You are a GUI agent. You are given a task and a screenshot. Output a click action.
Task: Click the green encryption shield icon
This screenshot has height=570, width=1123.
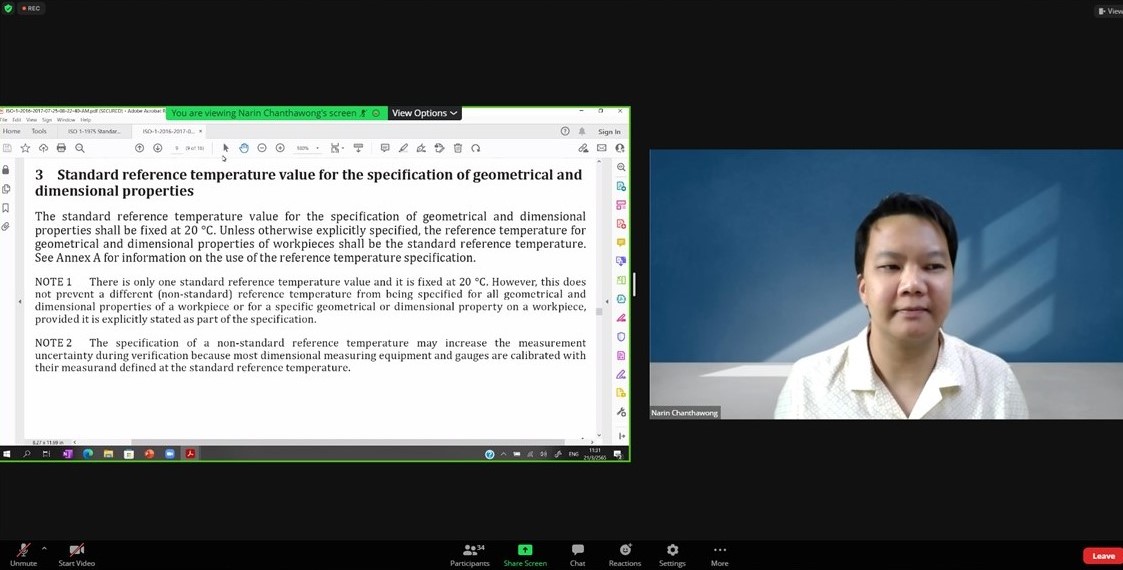pyautogui.click(x=9, y=8)
